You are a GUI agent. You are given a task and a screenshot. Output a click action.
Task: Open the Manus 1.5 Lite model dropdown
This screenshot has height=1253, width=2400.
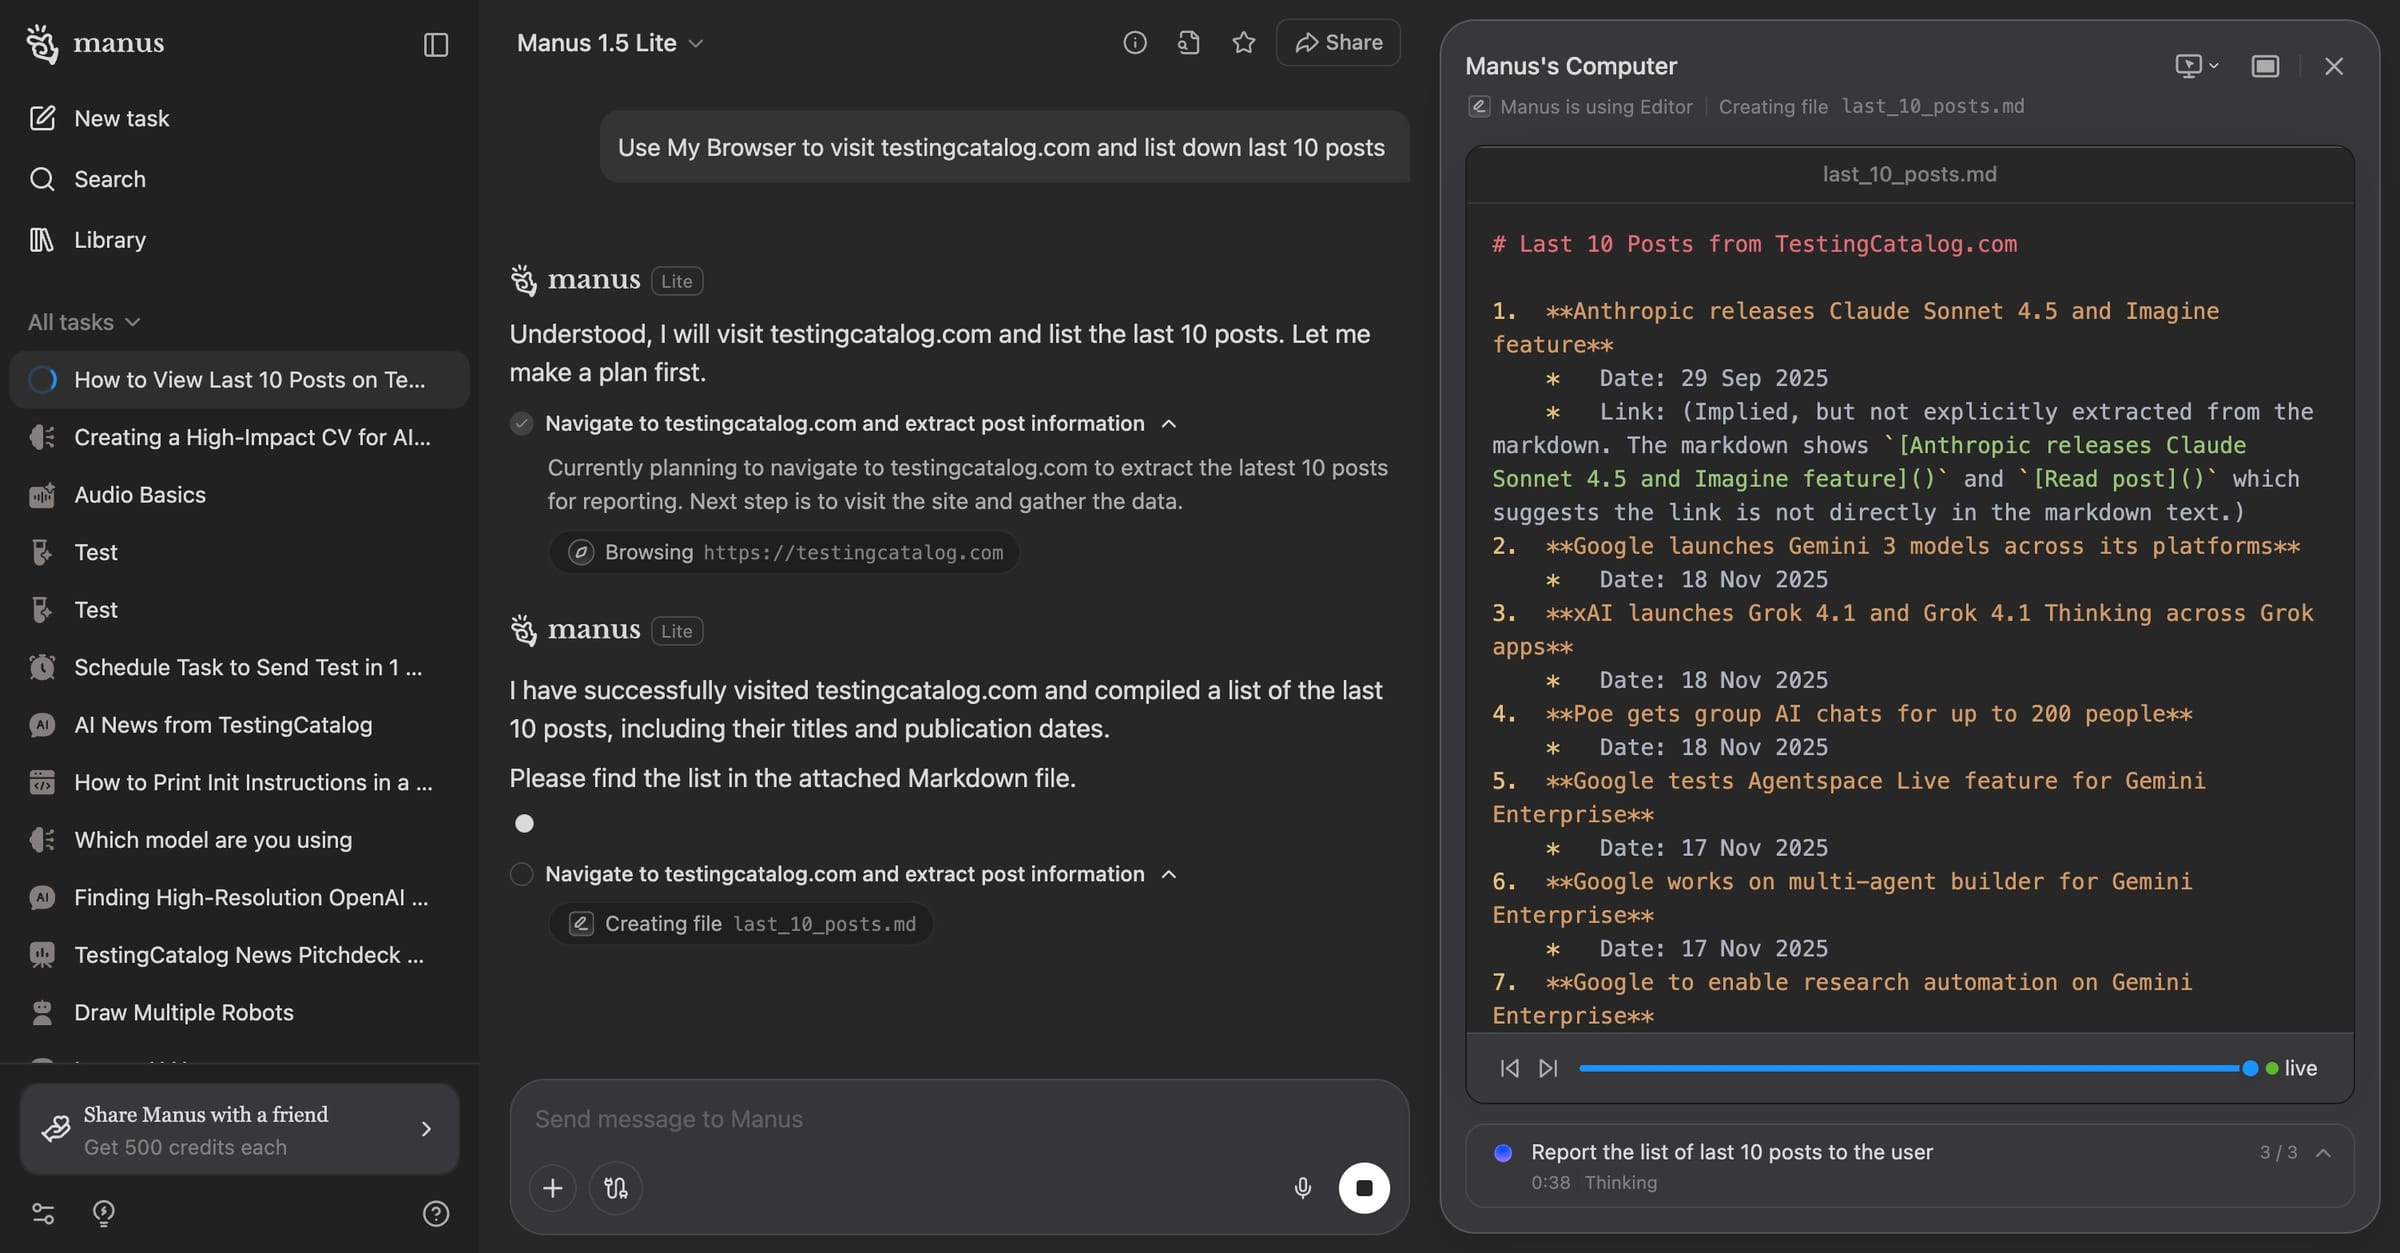point(610,43)
